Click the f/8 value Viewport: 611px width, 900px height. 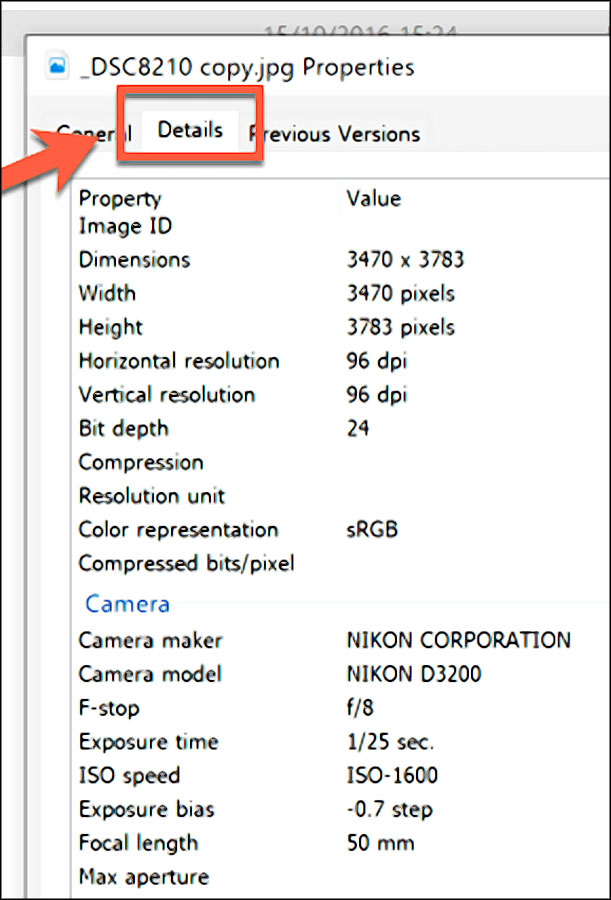click(361, 708)
